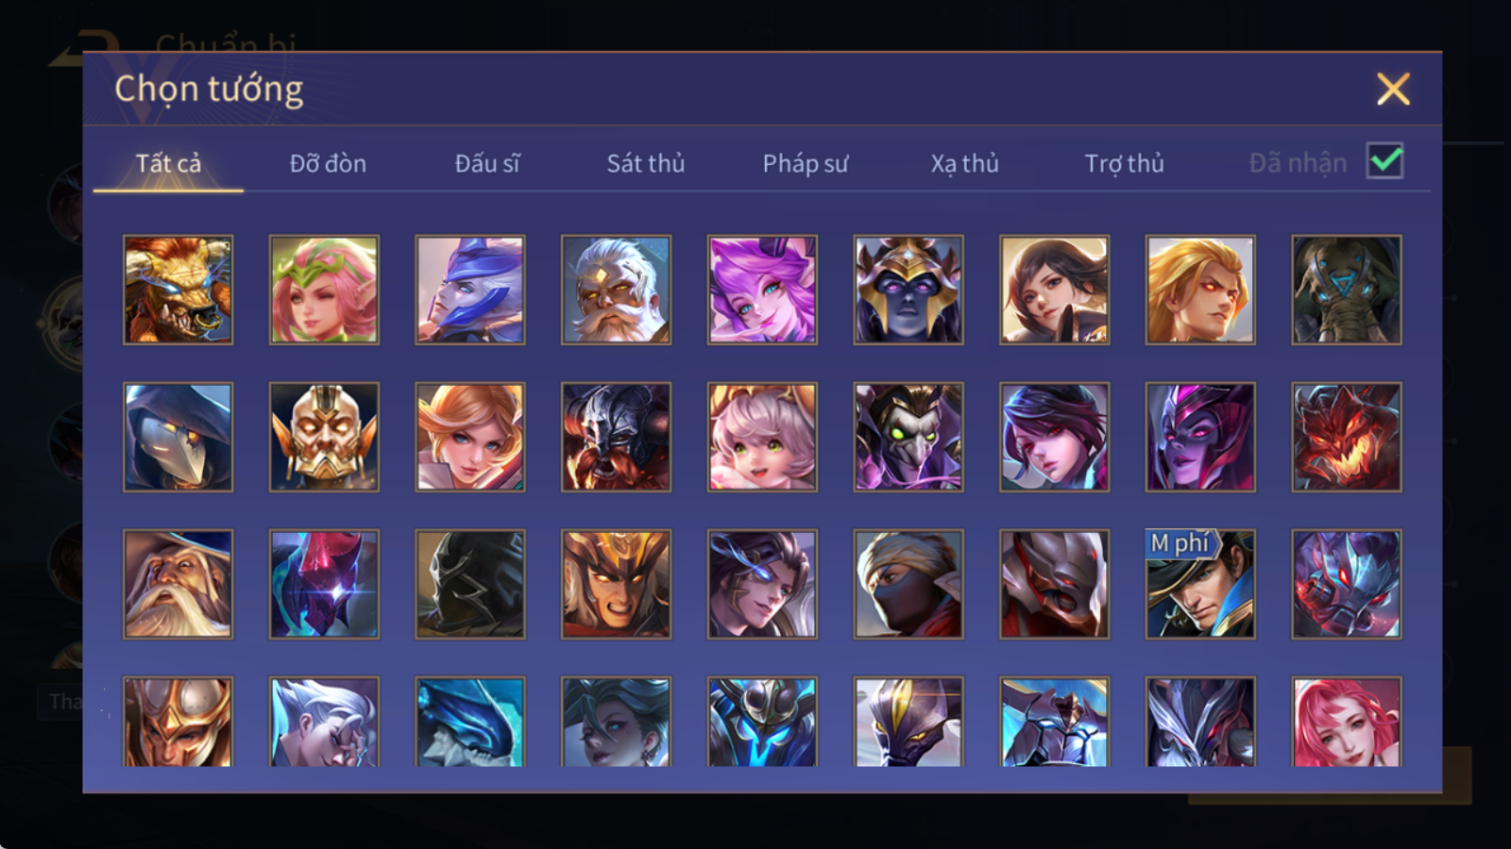Open the Sát thủ tab

pos(646,163)
